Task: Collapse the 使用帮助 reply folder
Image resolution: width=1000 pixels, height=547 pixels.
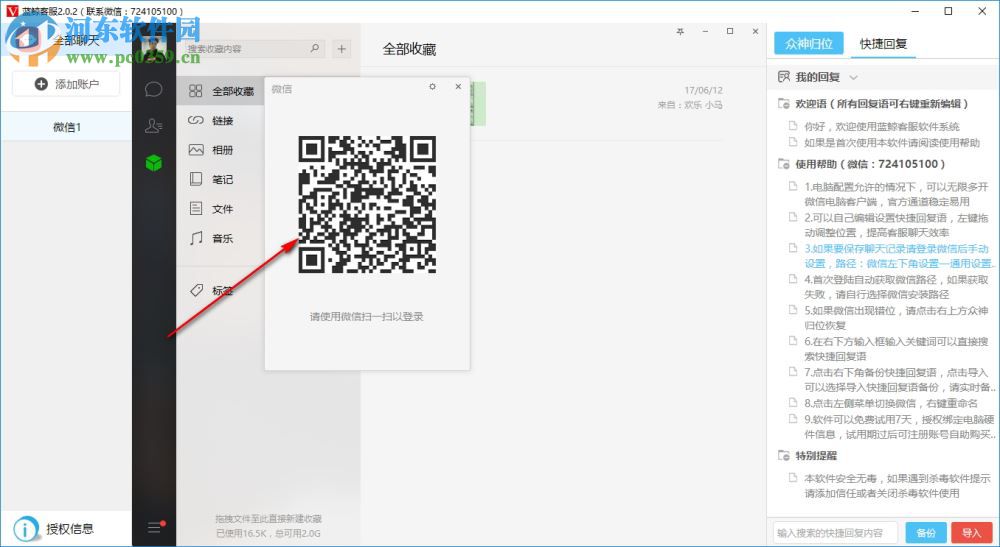Action: pos(784,164)
